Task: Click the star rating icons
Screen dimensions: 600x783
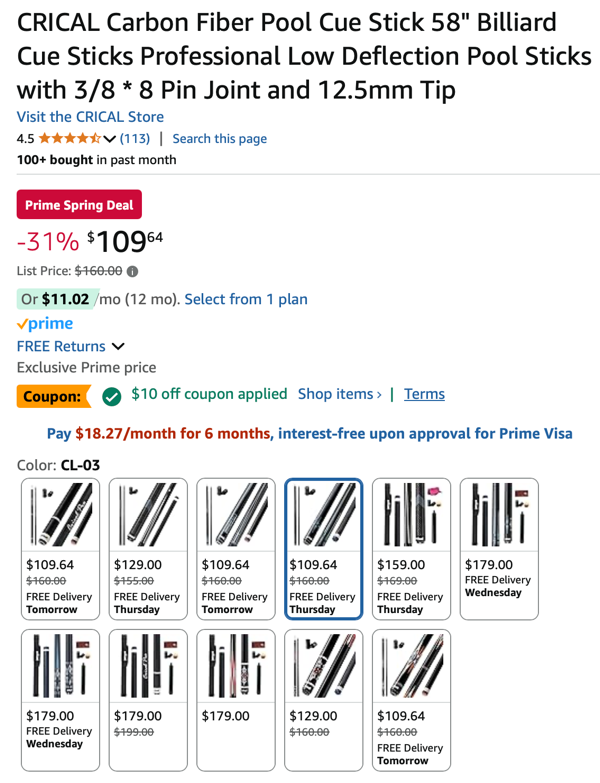Action: pos(69,139)
